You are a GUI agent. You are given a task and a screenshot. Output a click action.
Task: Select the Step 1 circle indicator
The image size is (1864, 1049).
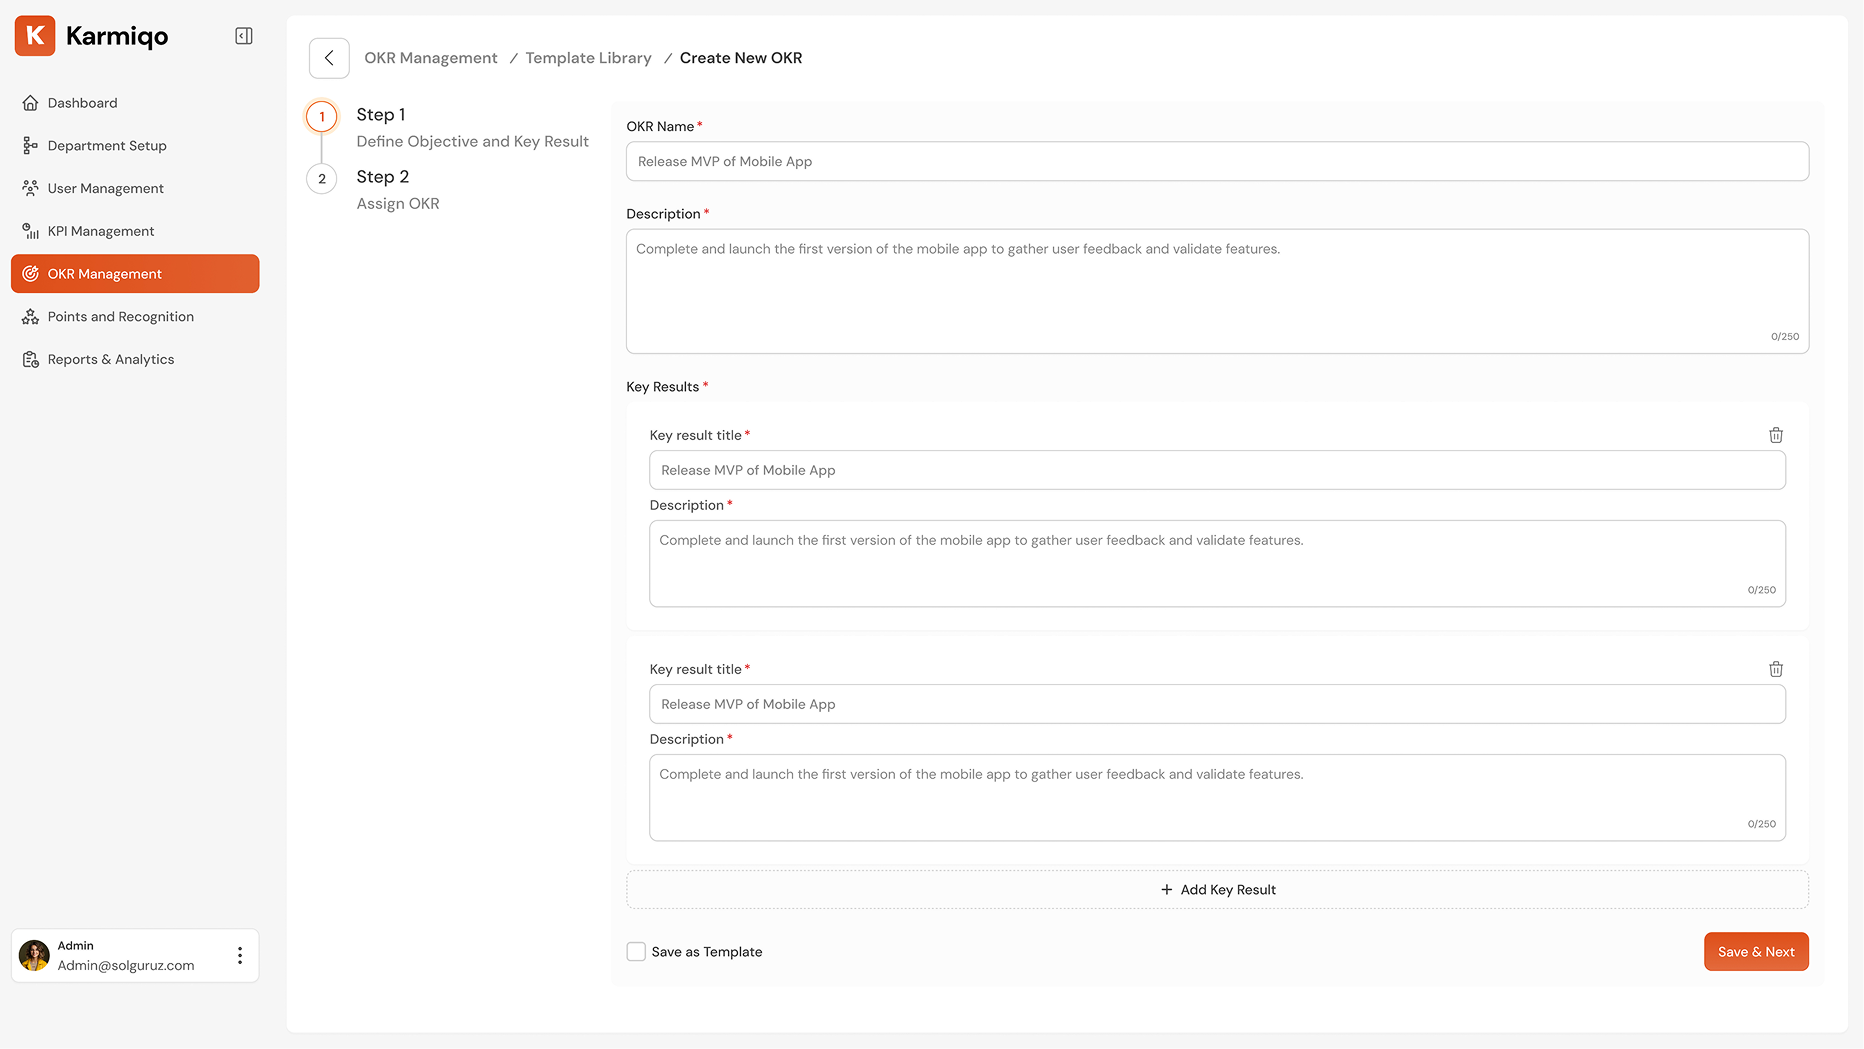click(x=322, y=117)
